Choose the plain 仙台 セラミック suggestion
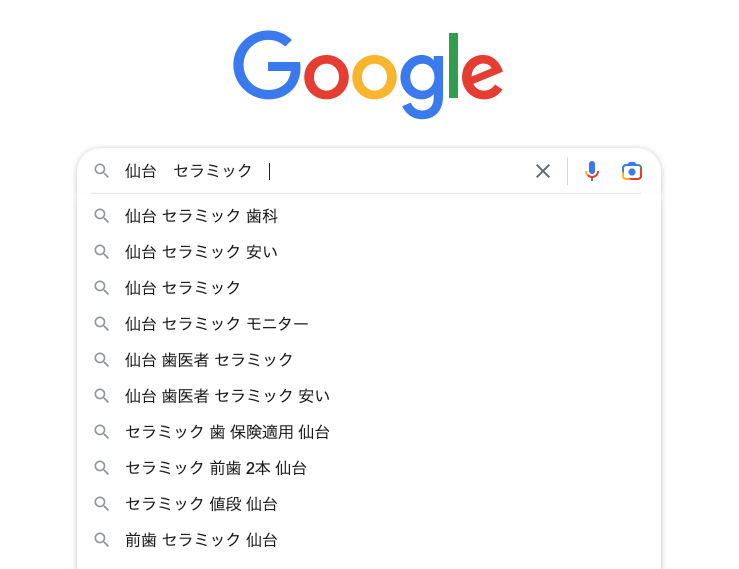 pyautogui.click(x=369, y=288)
